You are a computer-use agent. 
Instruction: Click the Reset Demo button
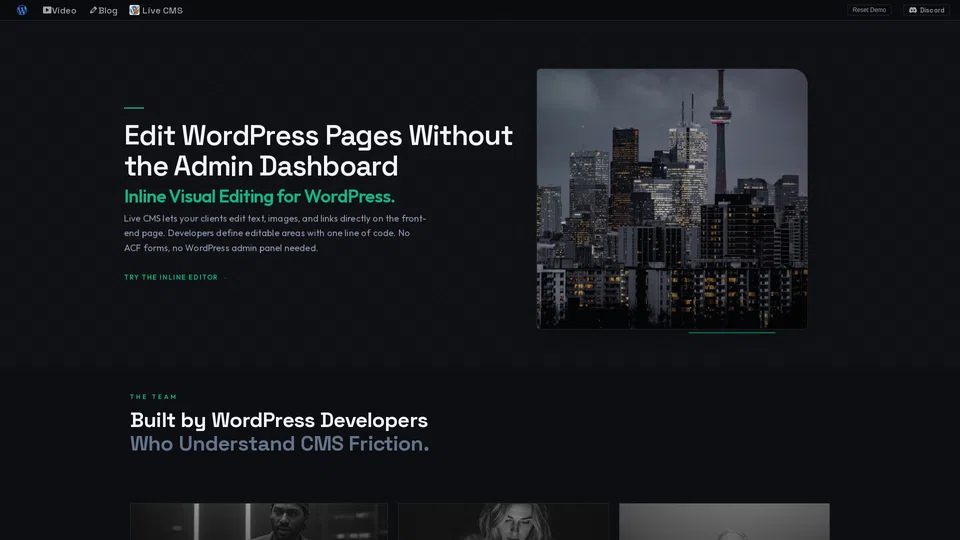tap(869, 10)
